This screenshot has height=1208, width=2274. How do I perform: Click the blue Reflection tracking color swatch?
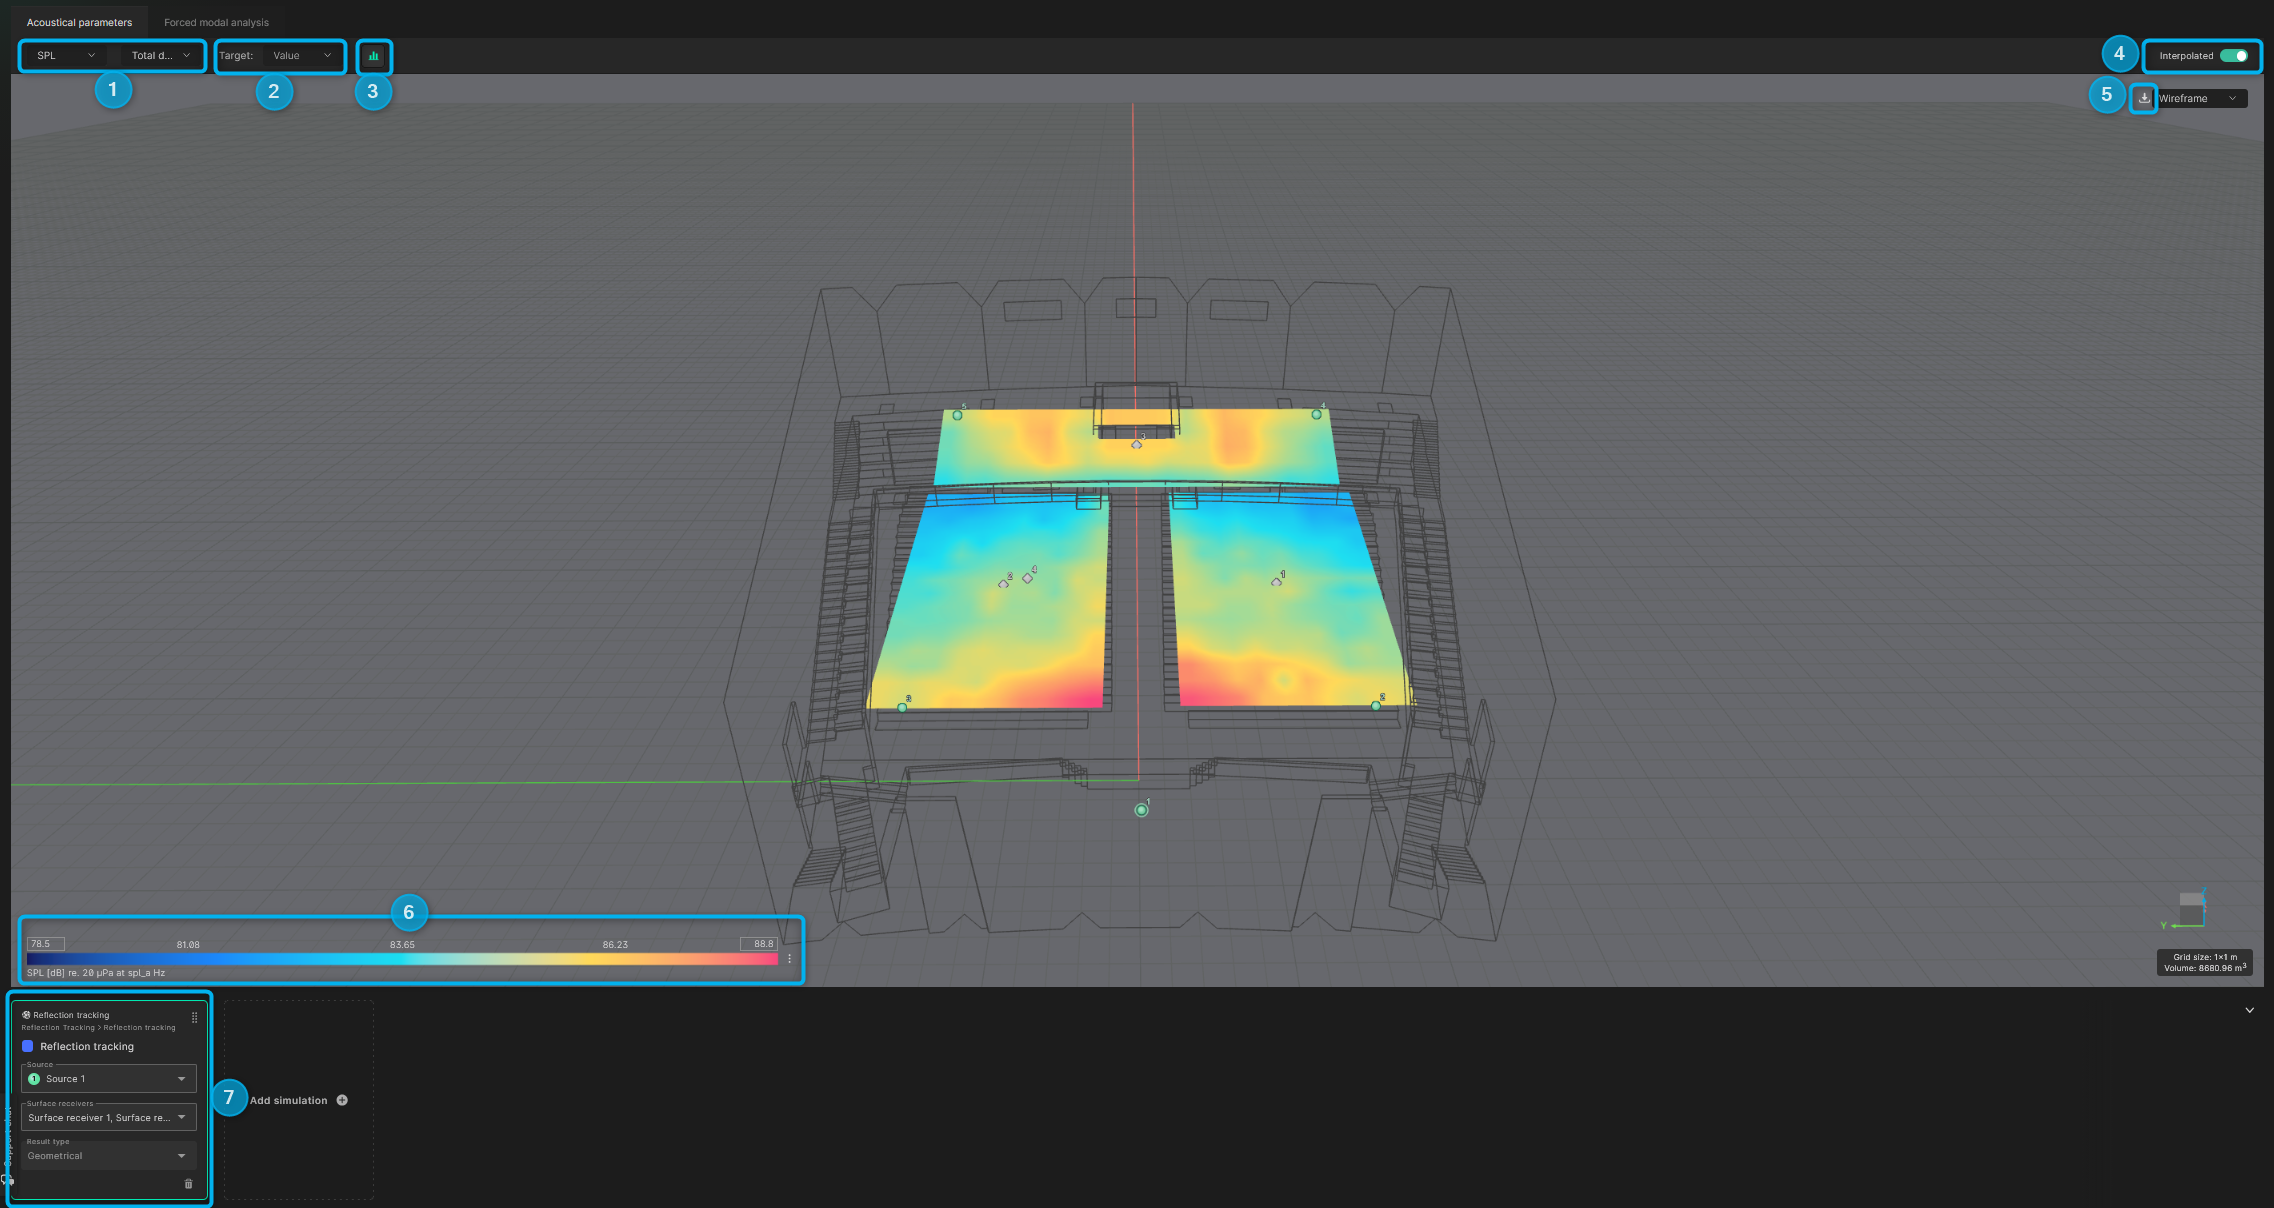coord(26,1046)
